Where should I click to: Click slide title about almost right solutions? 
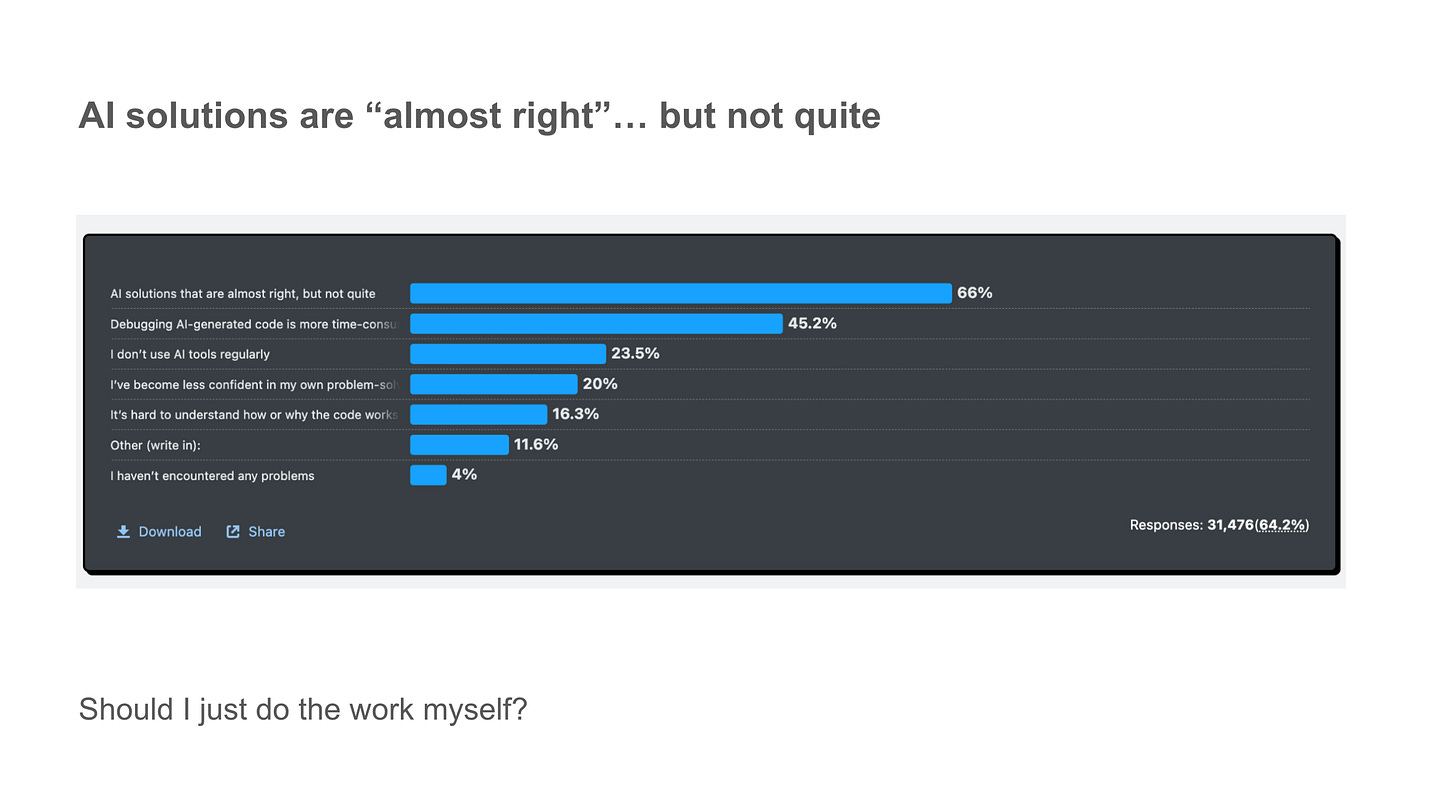480,116
